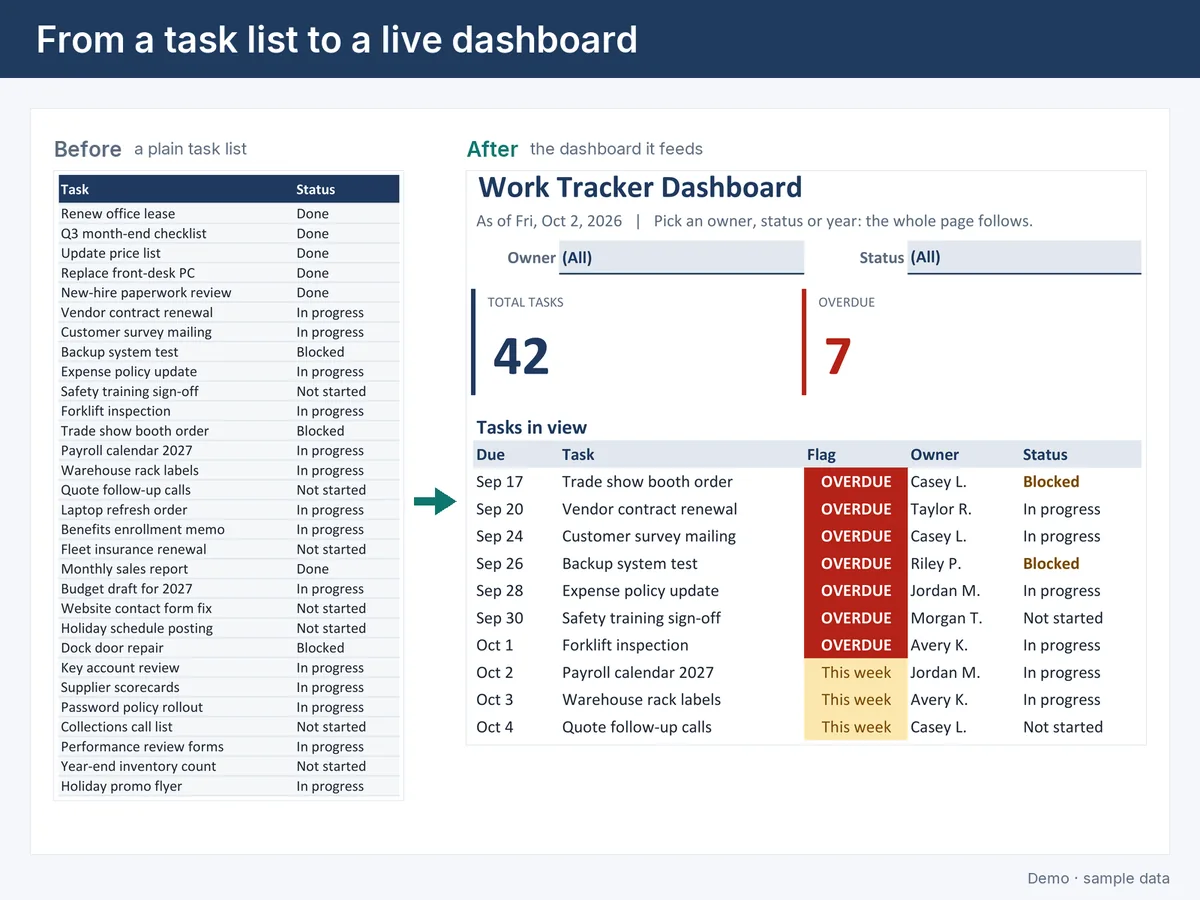Click the Oct 1 due date cell

[494, 645]
